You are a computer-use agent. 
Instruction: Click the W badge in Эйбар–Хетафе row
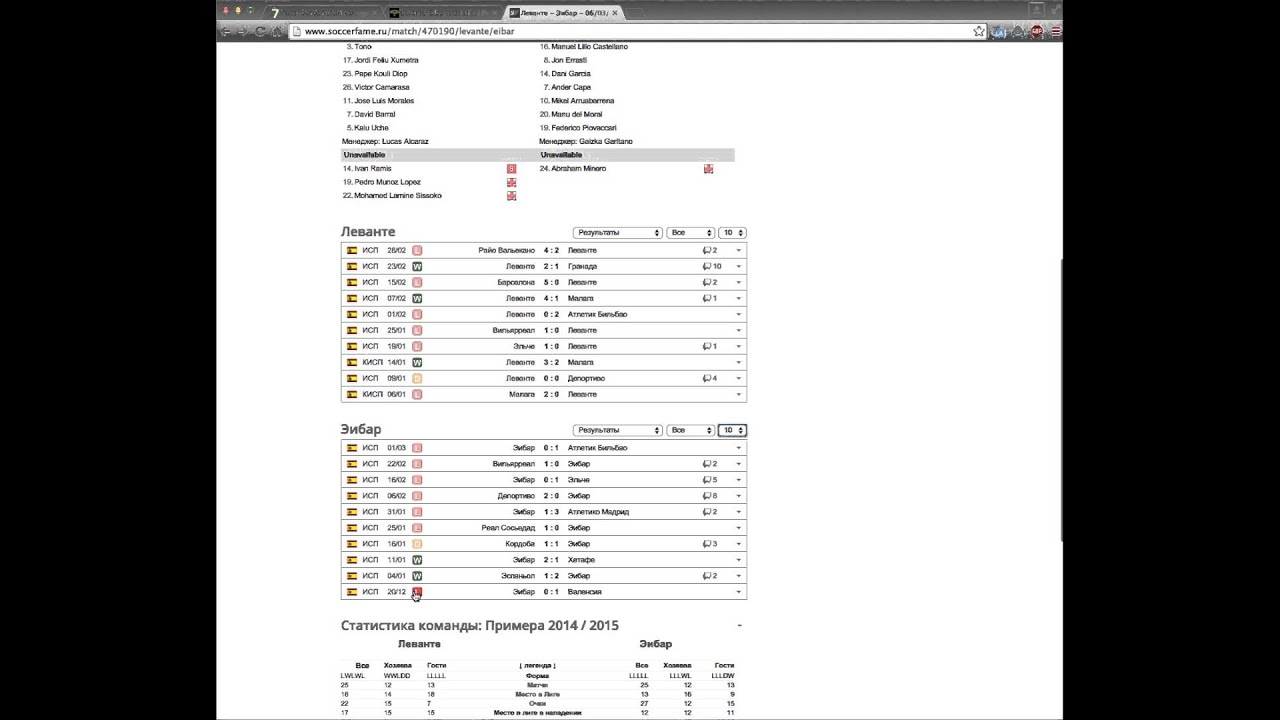(x=417, y=560)
